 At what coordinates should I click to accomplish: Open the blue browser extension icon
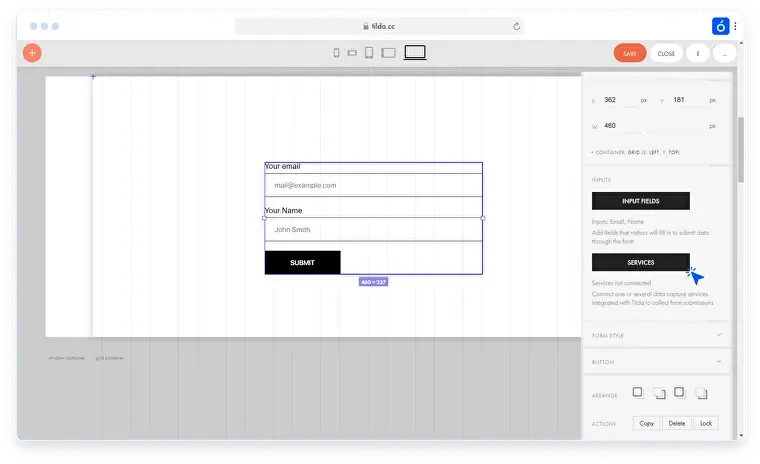[720, 26]
